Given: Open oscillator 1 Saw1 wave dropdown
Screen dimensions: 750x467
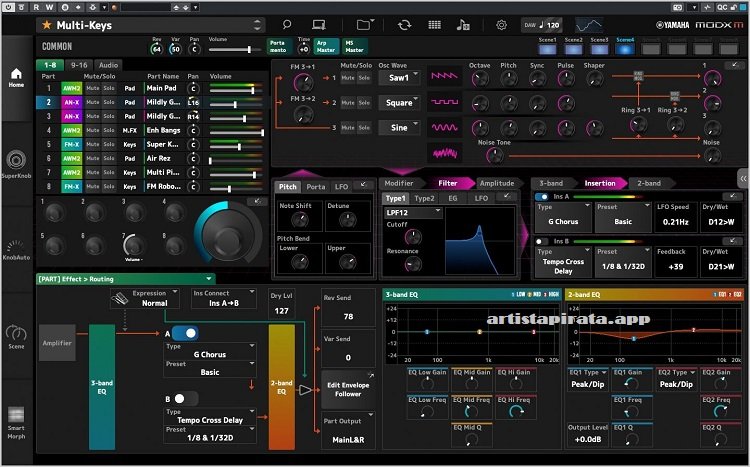Looking at the screenshot, I should [399, 78].
